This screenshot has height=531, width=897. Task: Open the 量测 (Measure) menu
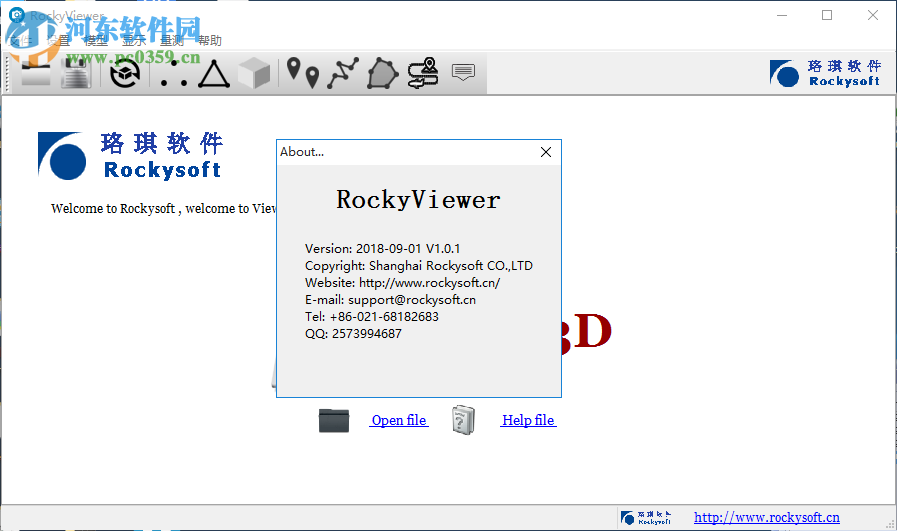click(x=172, y=41)
